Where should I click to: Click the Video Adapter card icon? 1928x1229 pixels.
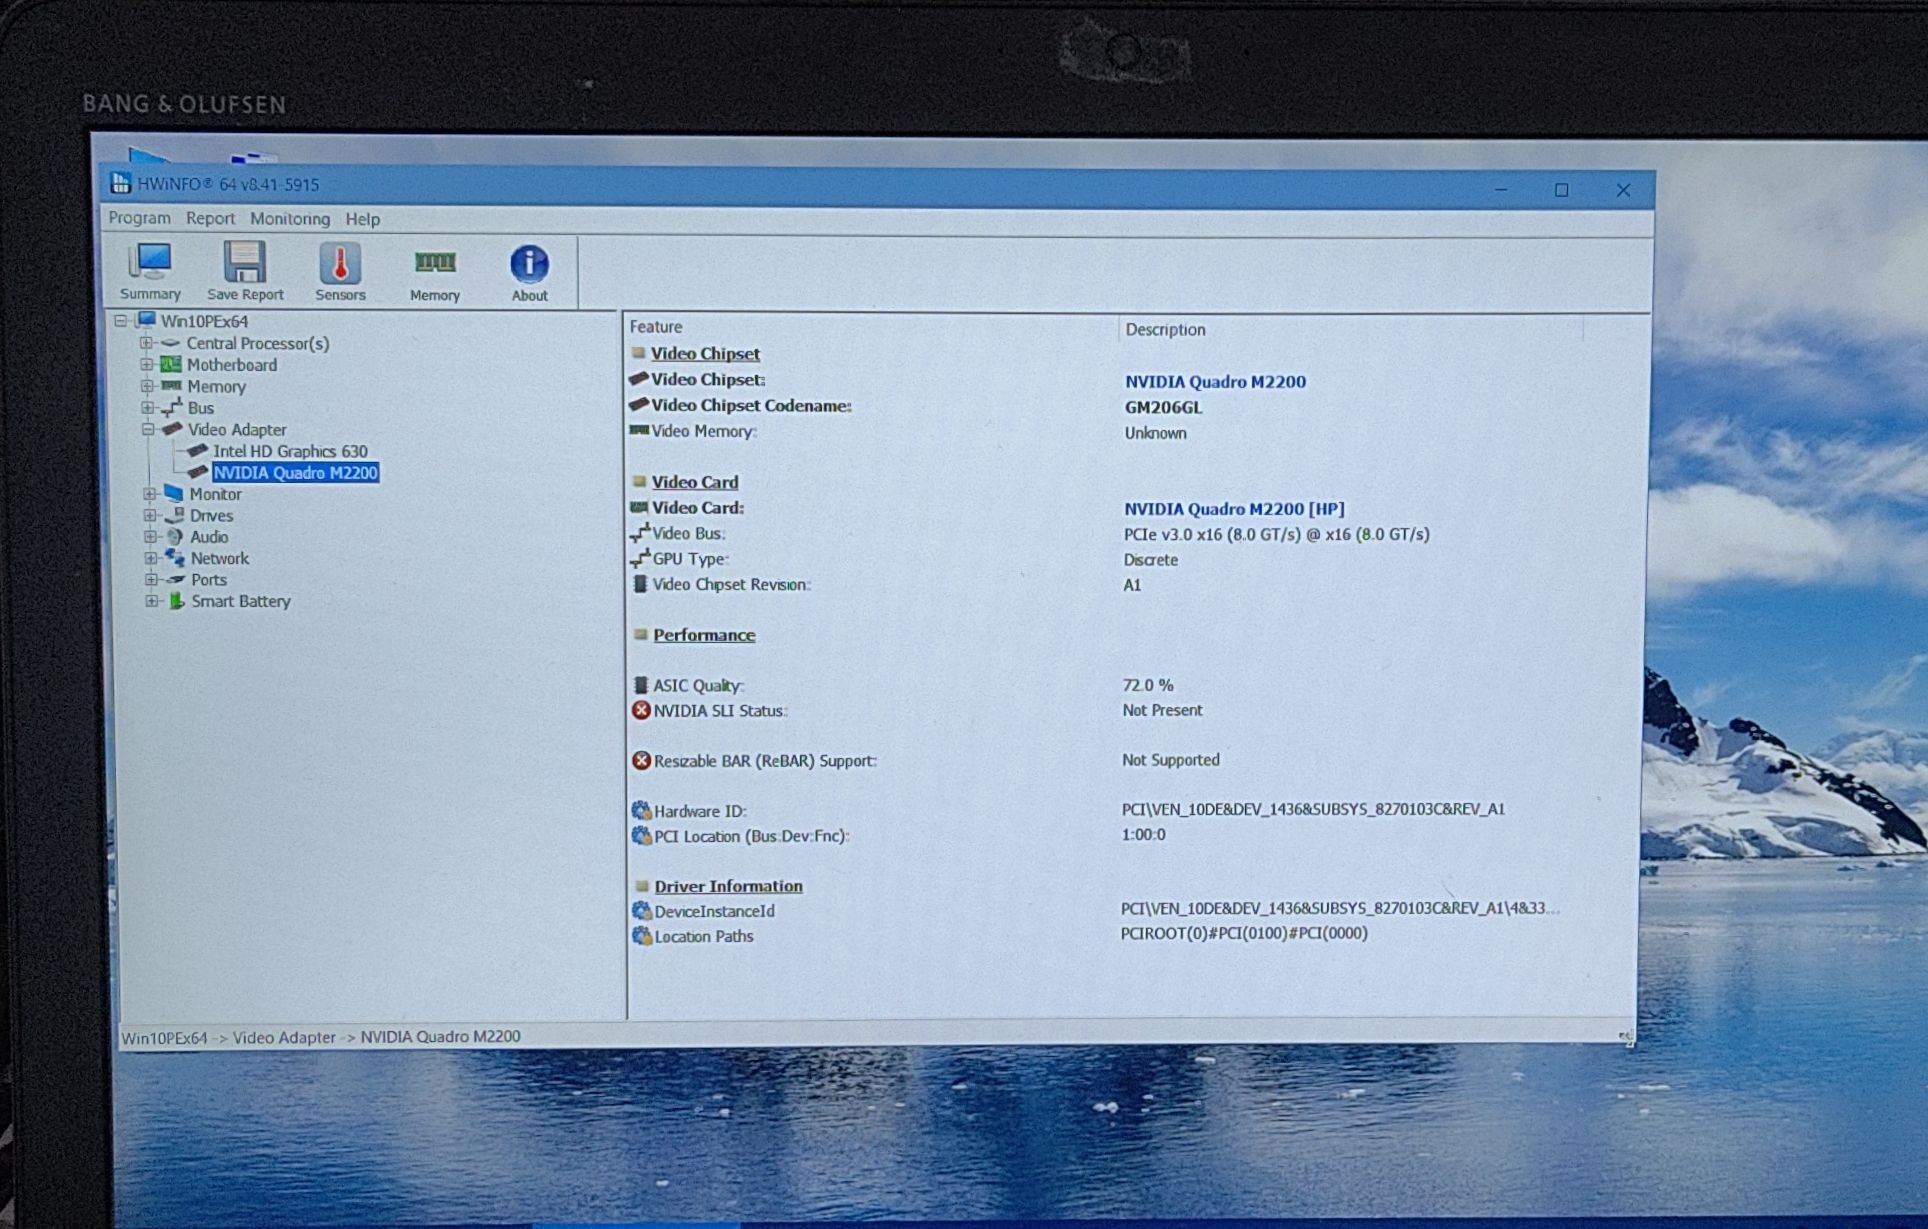[173, 429]
